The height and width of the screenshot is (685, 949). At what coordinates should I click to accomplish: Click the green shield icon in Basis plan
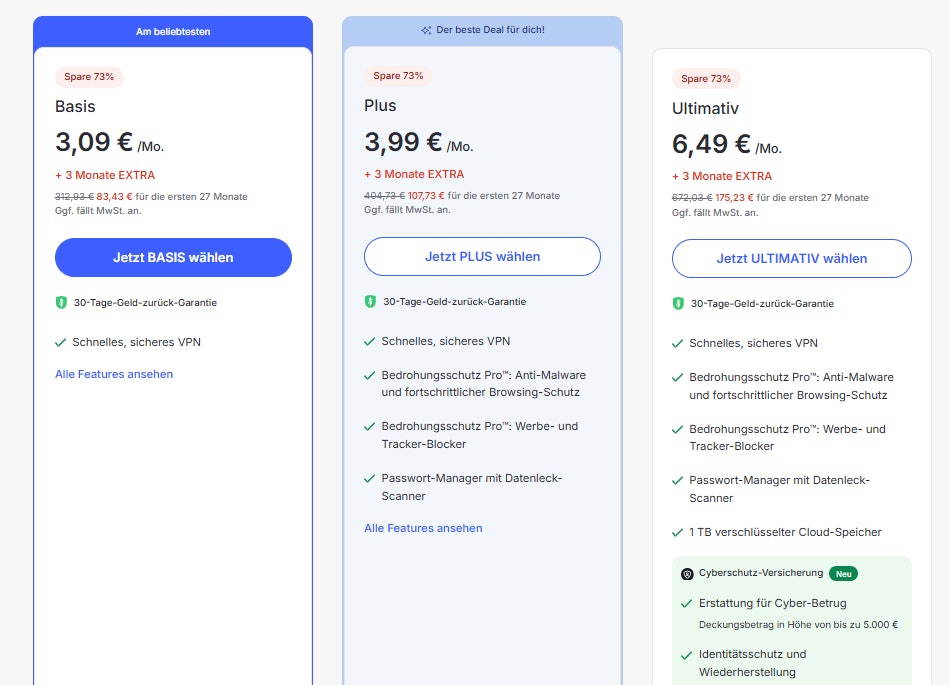click(x=61, y=302)
